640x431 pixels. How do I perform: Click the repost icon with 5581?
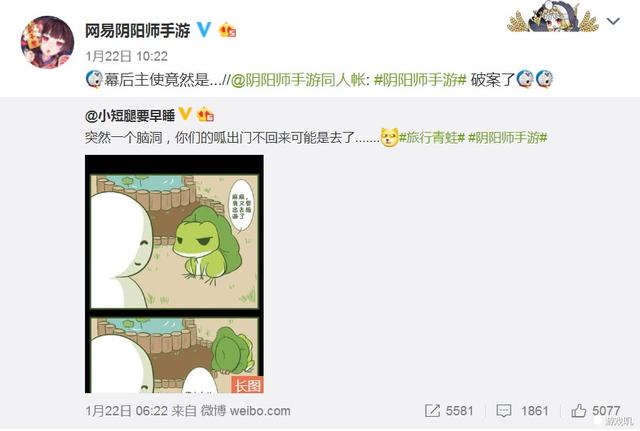tap(449, 411)
